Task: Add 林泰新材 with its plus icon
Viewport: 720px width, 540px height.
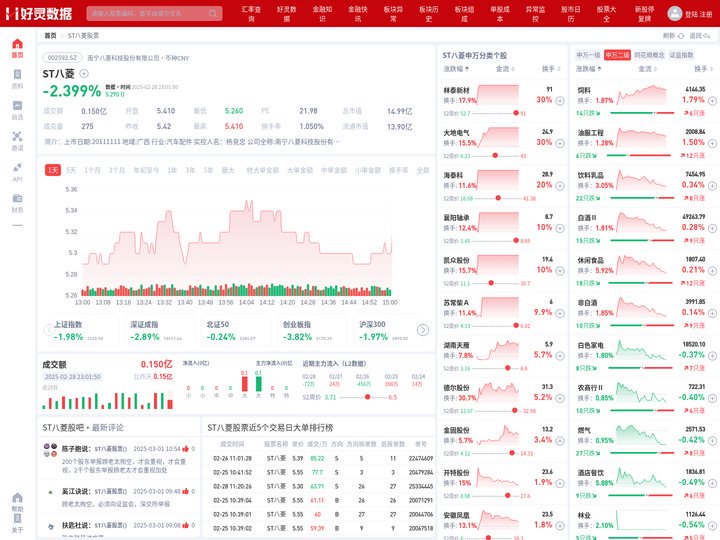Action: click(560, 101)
